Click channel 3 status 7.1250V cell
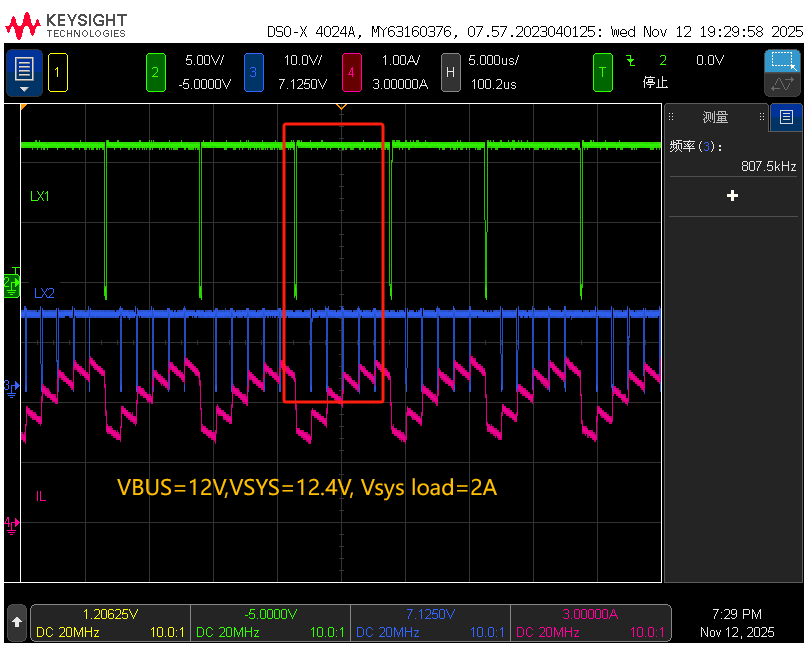 [430, 622]
